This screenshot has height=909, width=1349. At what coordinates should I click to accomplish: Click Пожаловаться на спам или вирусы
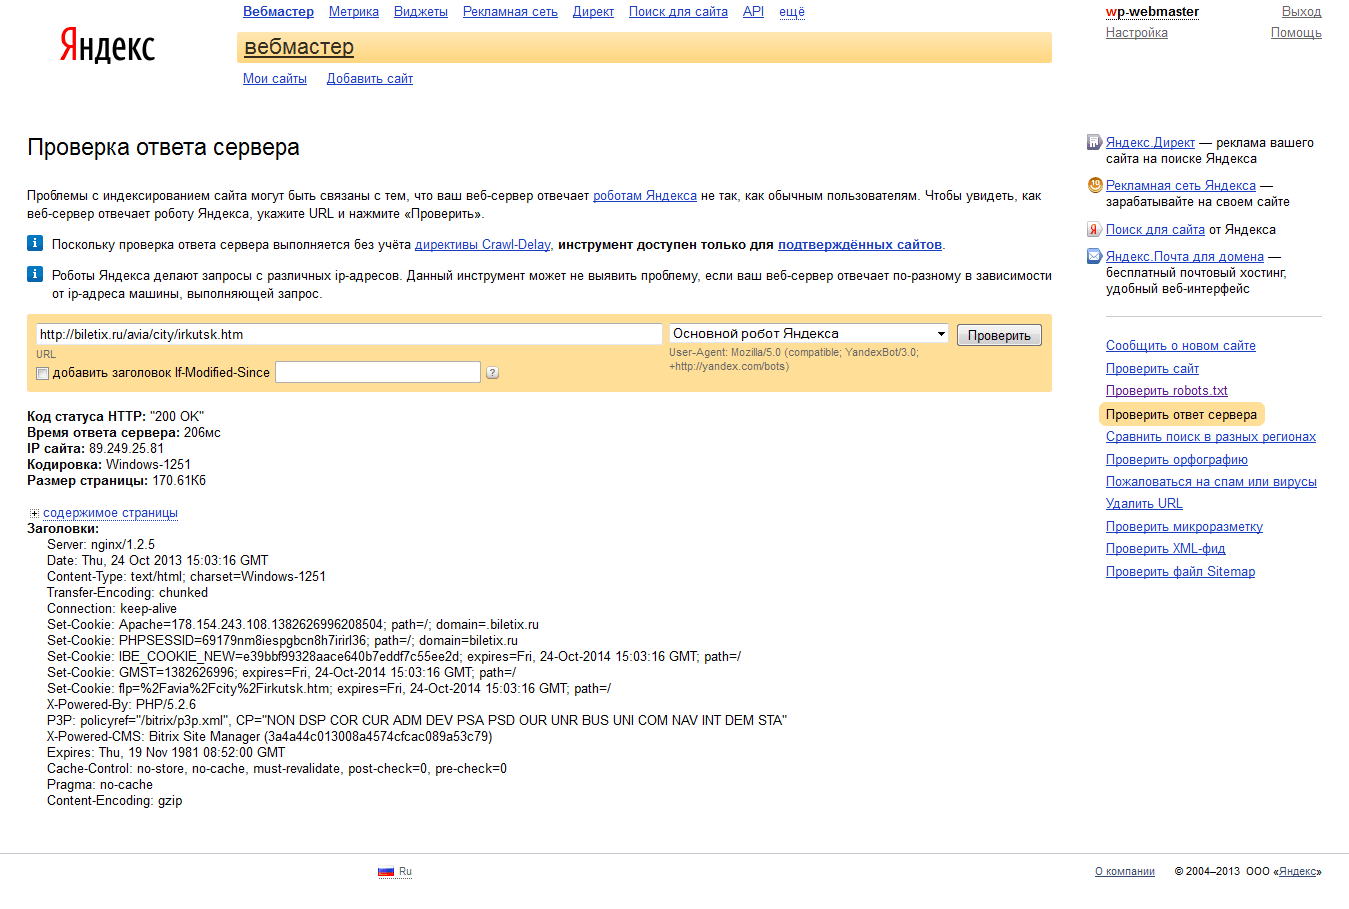[1211, 482]
